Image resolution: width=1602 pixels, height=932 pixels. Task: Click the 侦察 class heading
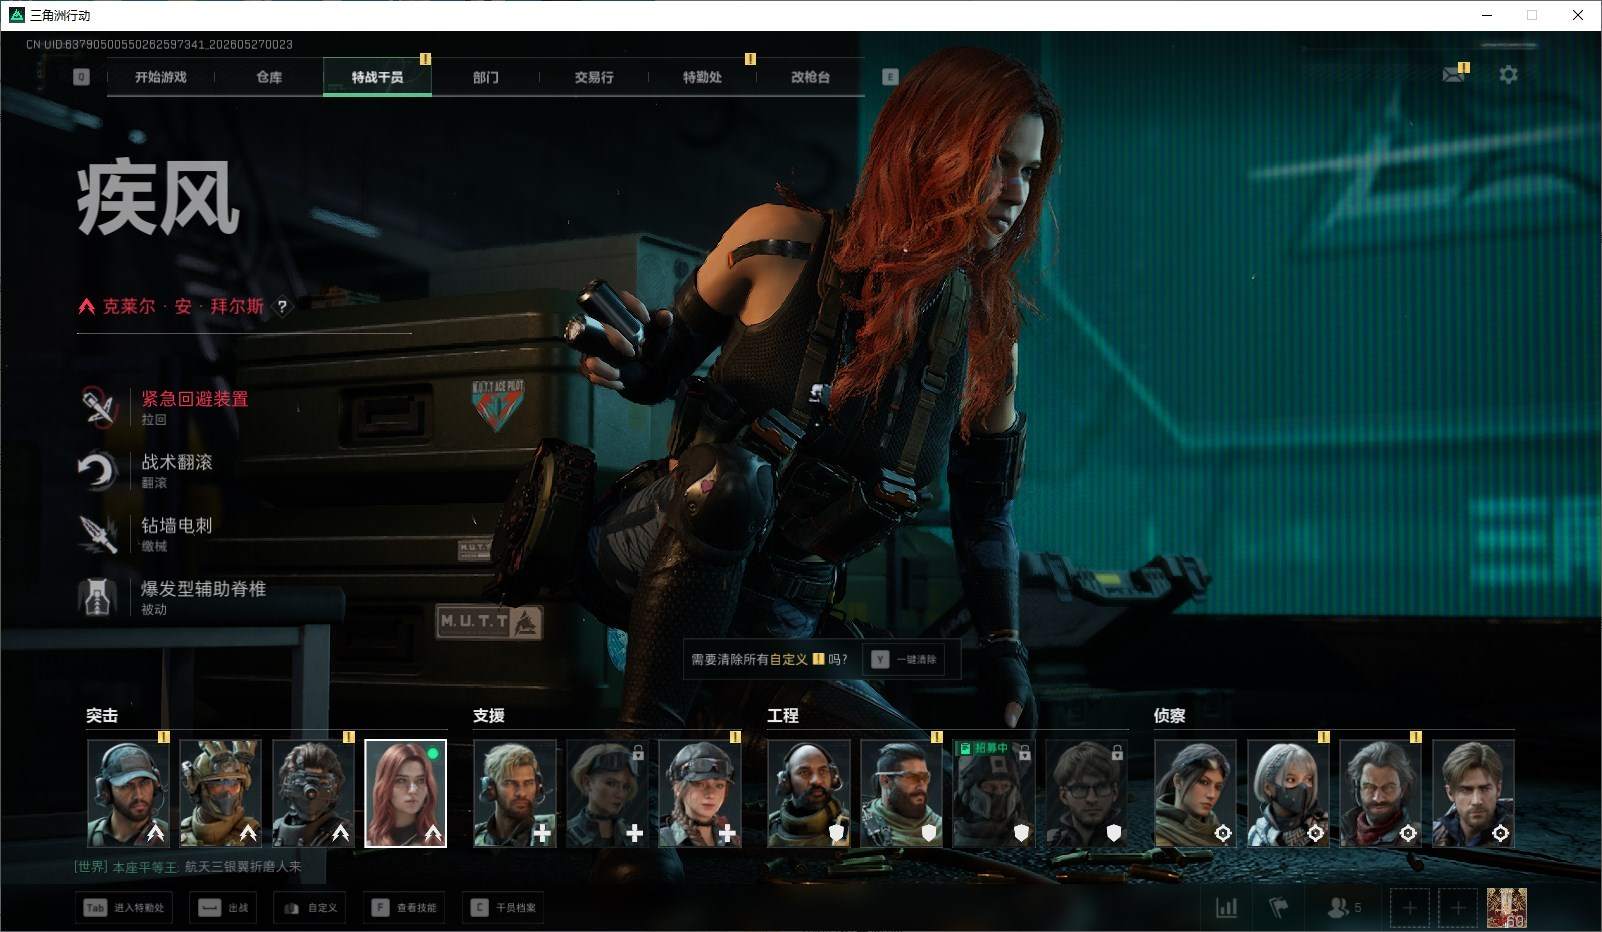click(1170, 715)
